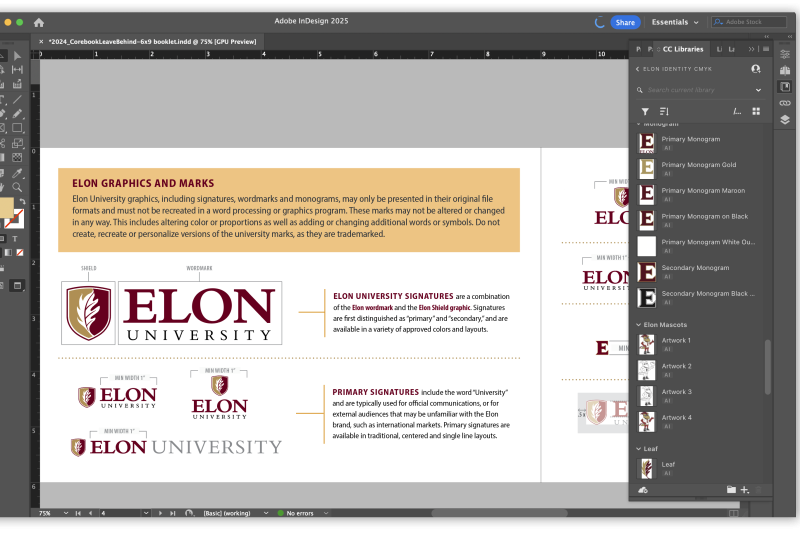Select the Gap tool
Screen dimensions: 800x533
pyautogui.click(x=17, y=70)
